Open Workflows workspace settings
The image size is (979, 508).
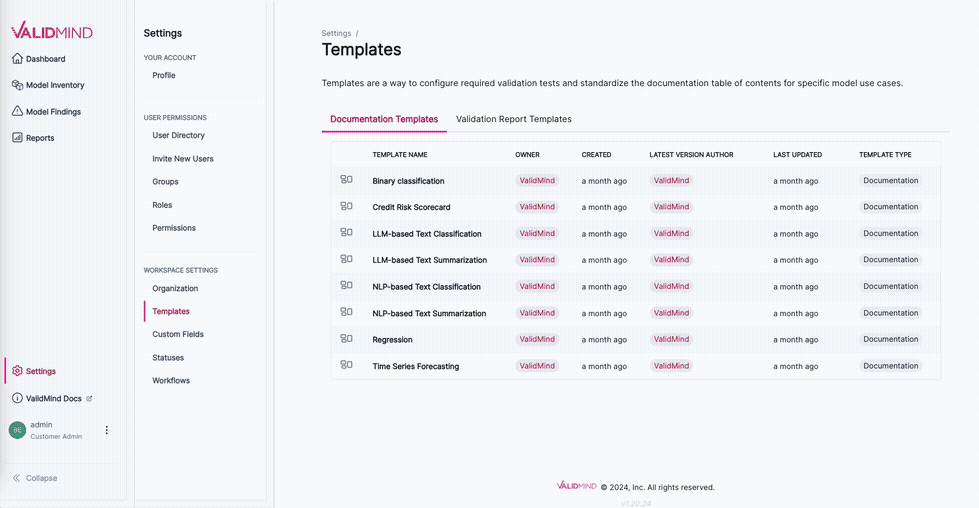[171, 380]
